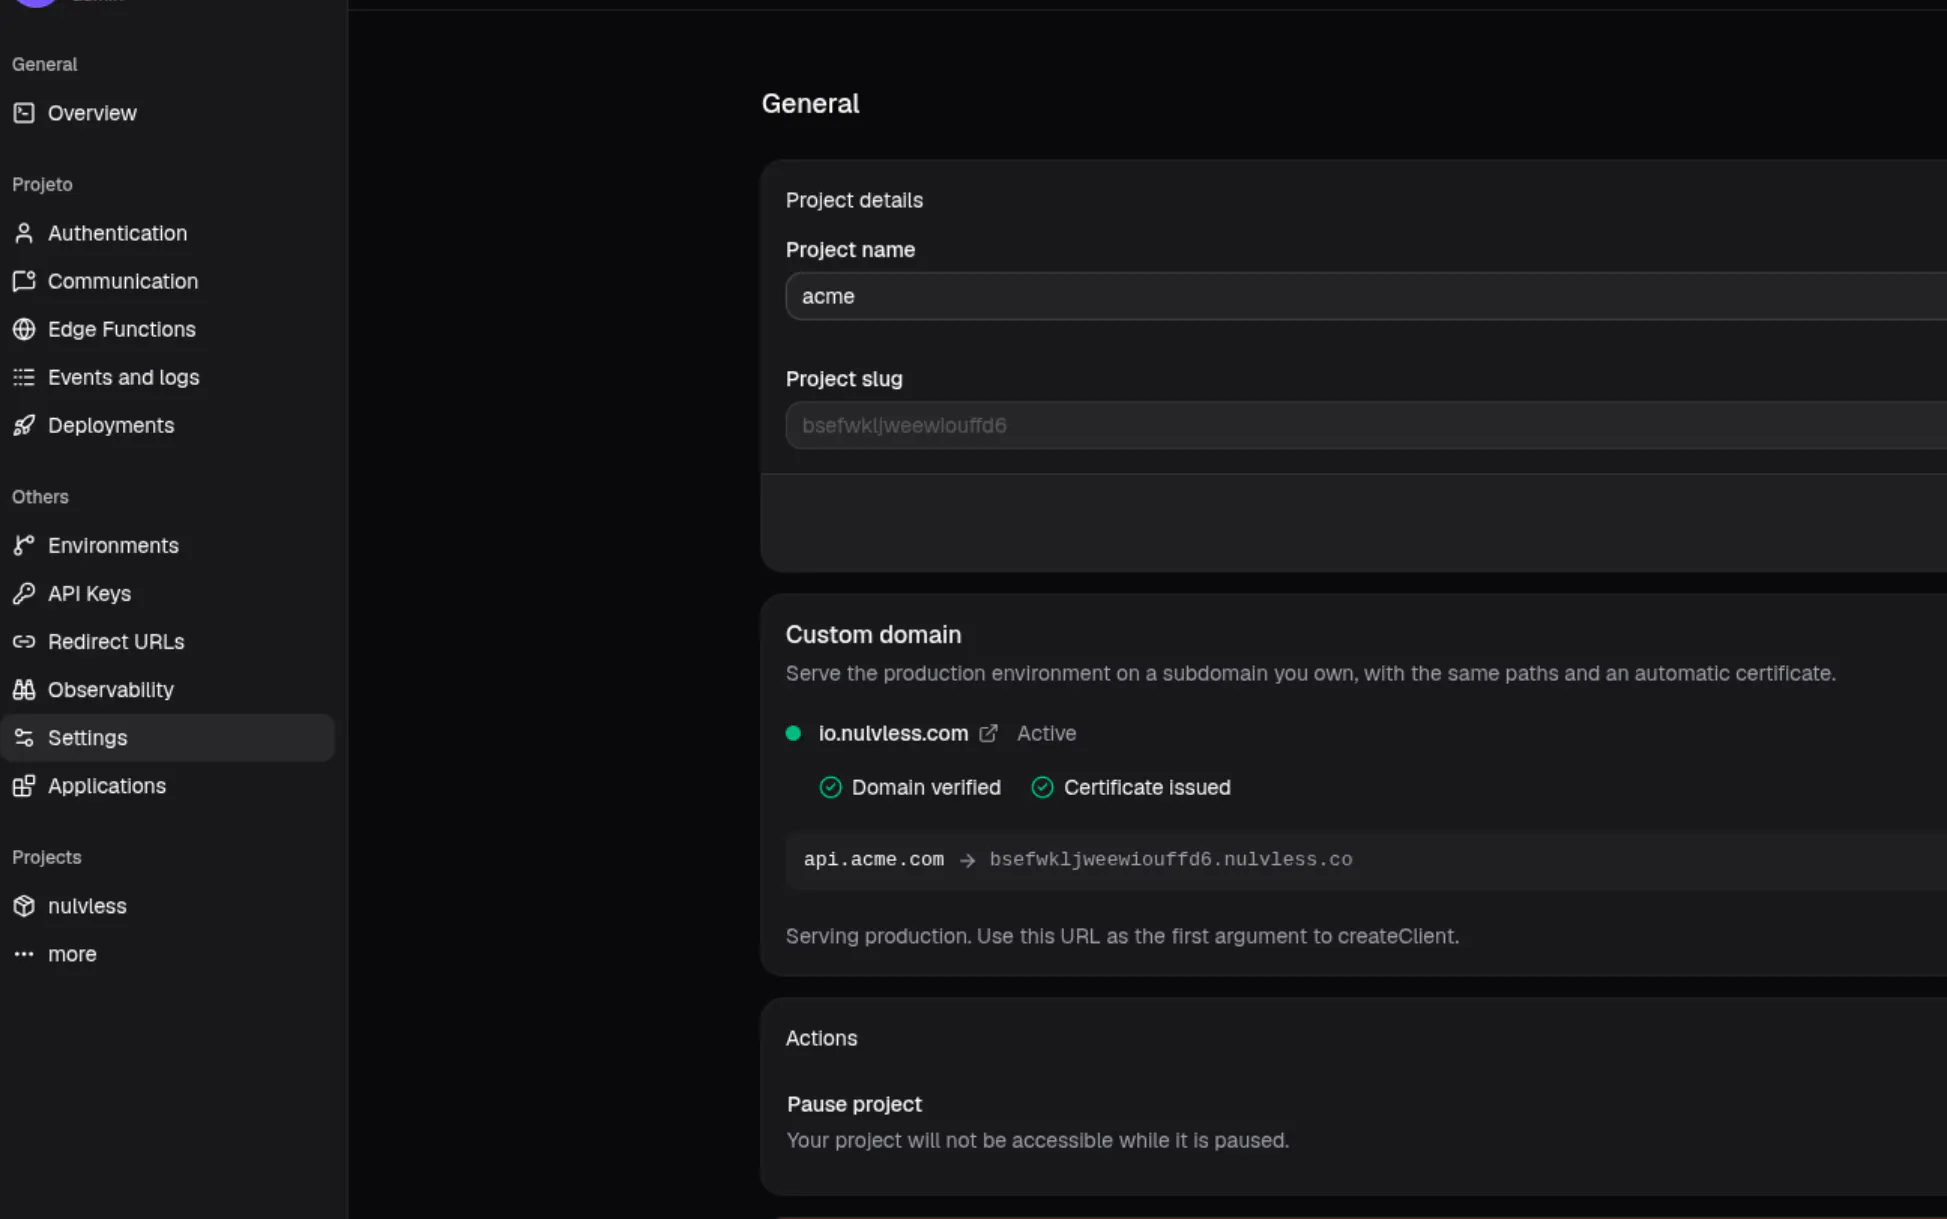Screen dimensions: 1947x1219
Task: Navigate to Edge Functions
Action: [168, 329]
